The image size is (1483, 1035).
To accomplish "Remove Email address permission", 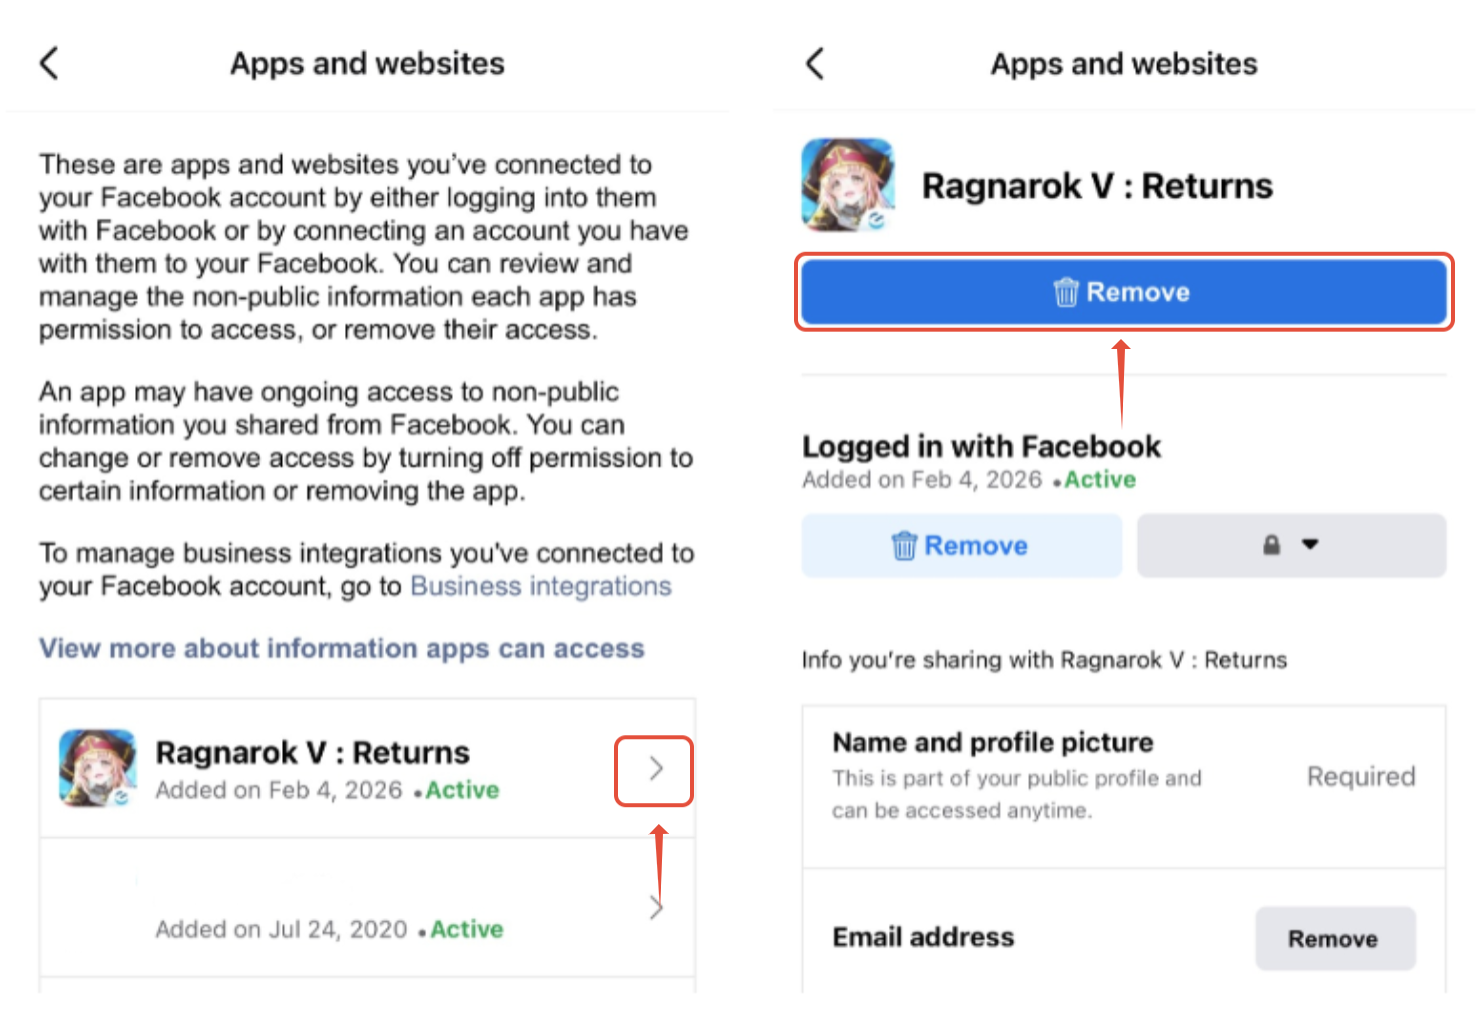I will click(x=1335, y=938).
